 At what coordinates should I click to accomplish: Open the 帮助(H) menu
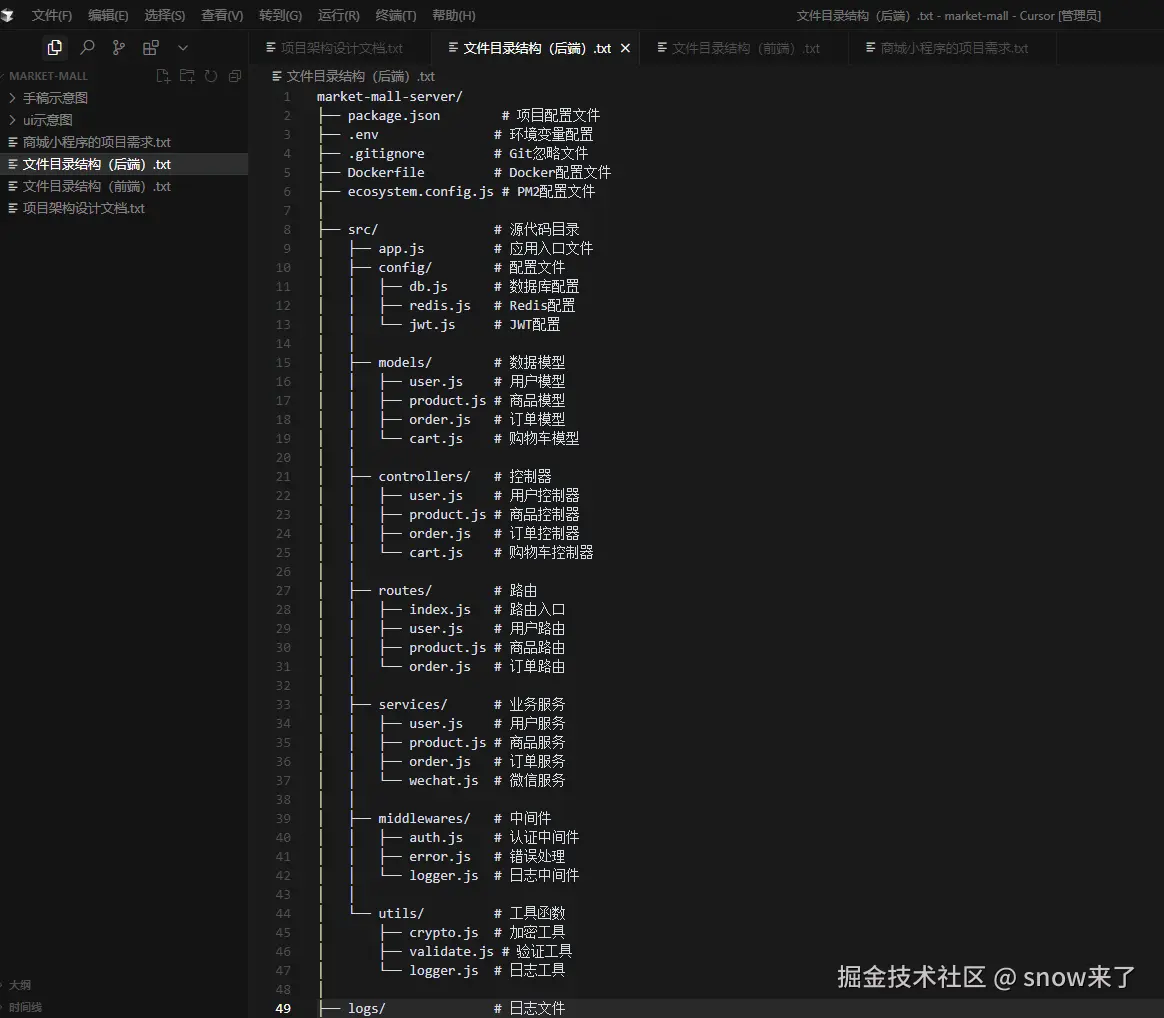point(454,15)
